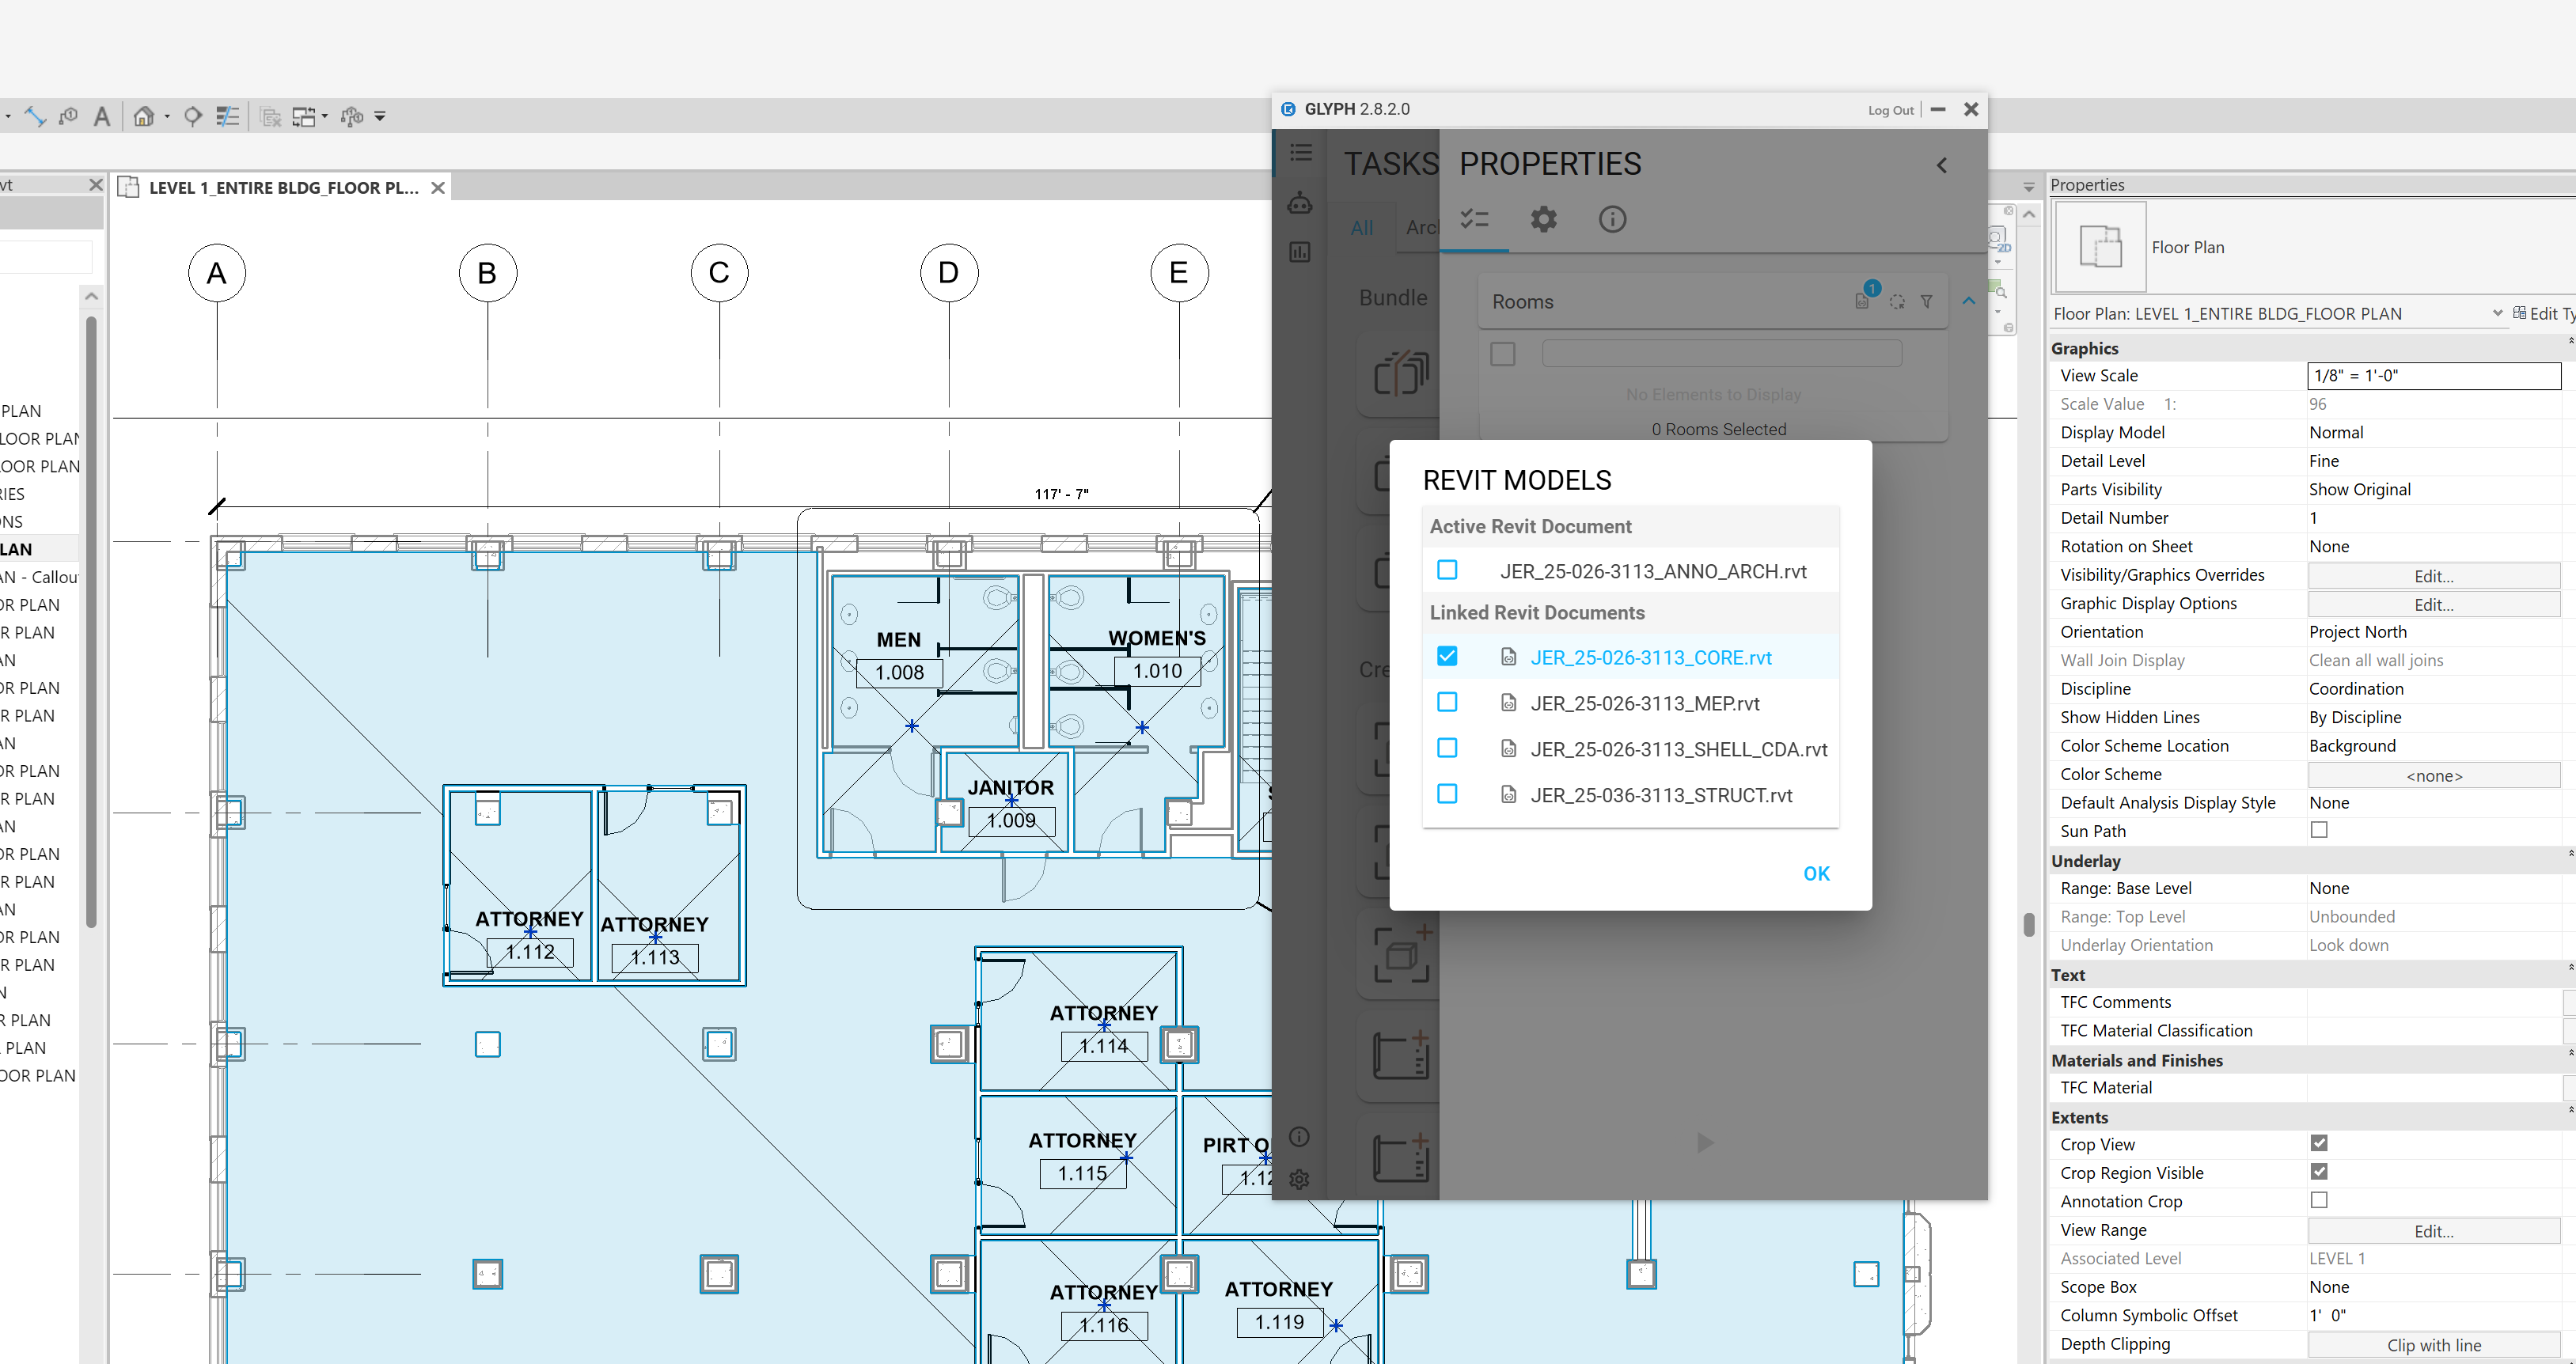Open the Default 3D View house icon
Screen dimensions: 2576x1364
(x=143, y=117)
